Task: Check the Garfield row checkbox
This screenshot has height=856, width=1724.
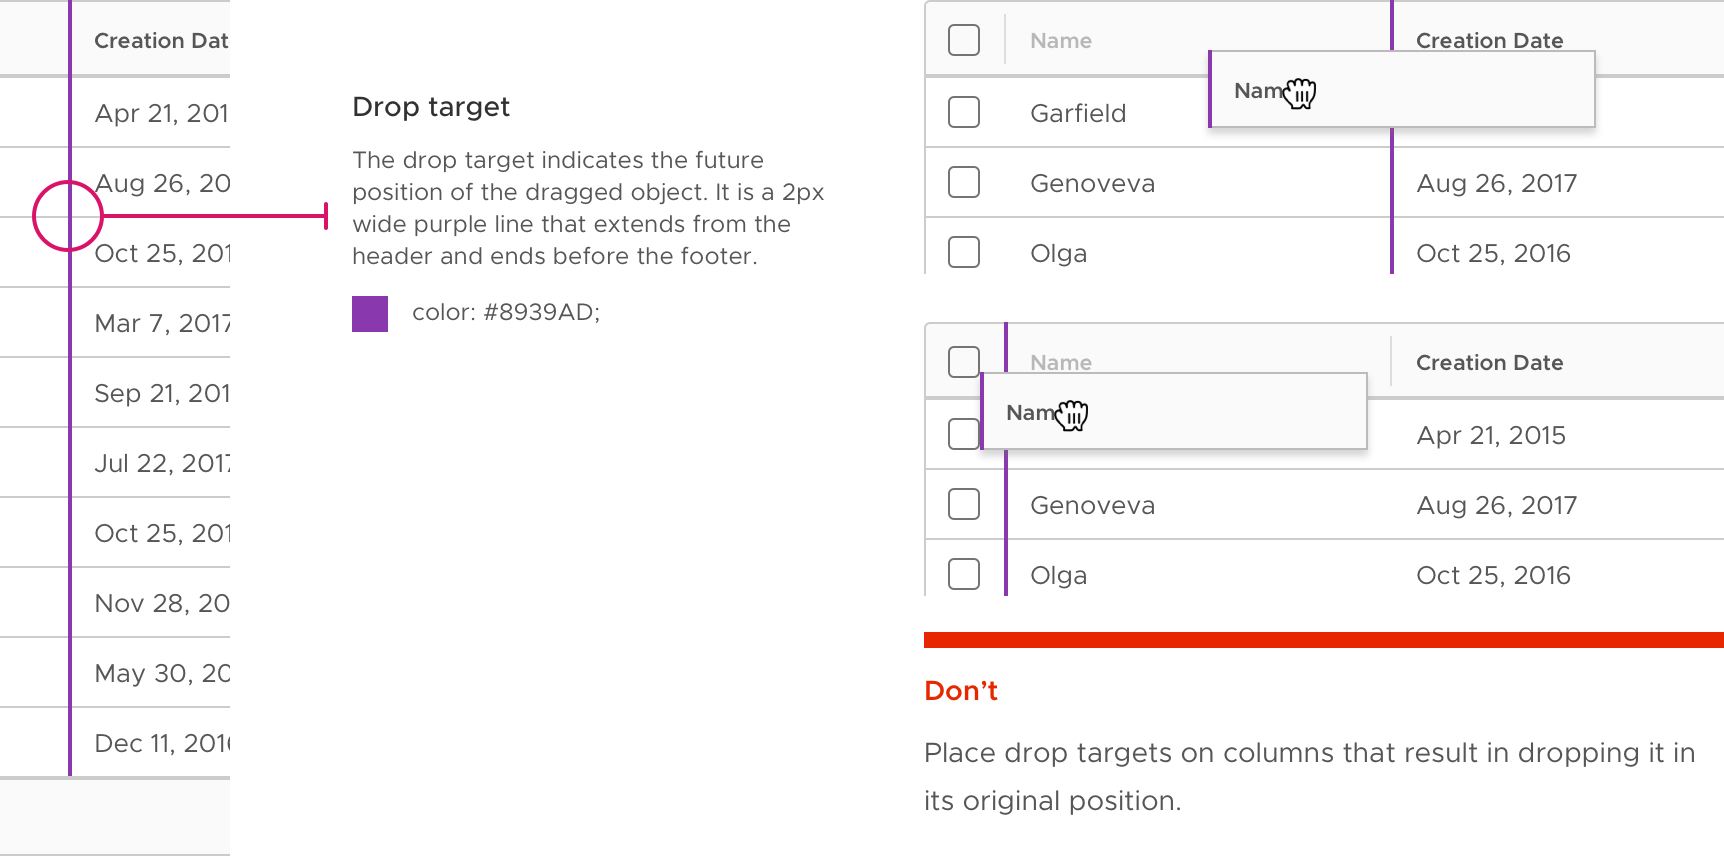Action: point(964,112)
